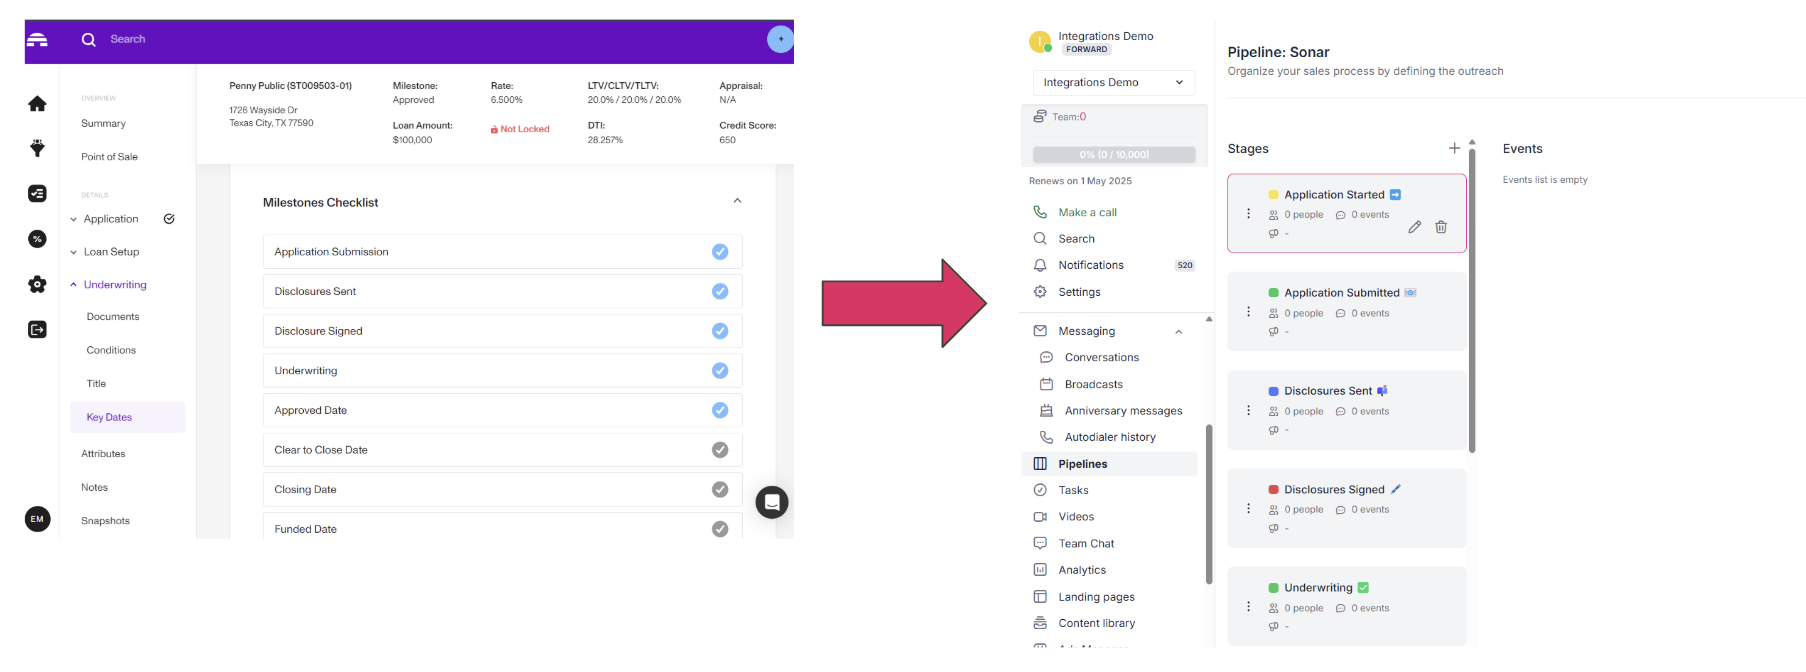Open the checklist tasks icon in left rail
Image resolution: width=1806 pixels, height=672 pixels.
tap(37, 194)
